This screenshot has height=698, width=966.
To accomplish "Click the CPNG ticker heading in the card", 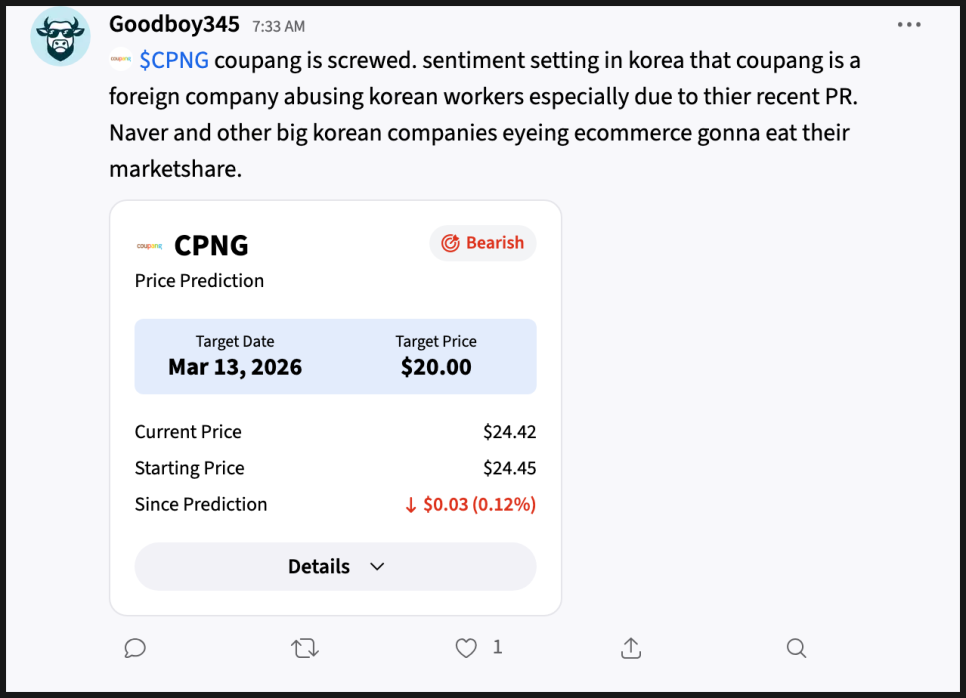I will point(211,245).
